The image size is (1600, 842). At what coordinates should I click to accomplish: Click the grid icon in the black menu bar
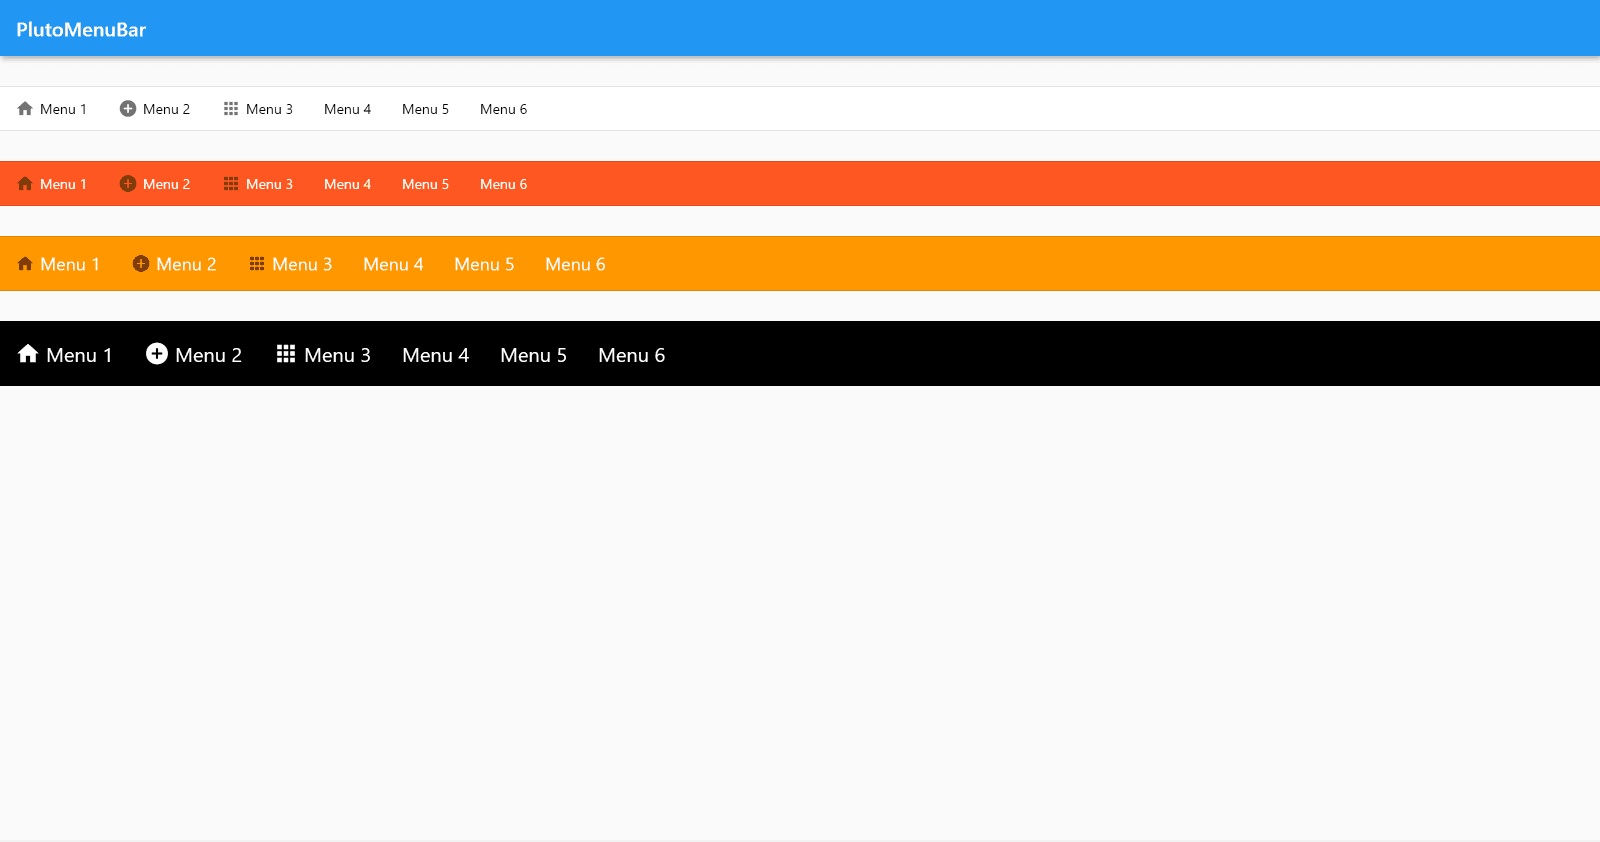point(286,354)
